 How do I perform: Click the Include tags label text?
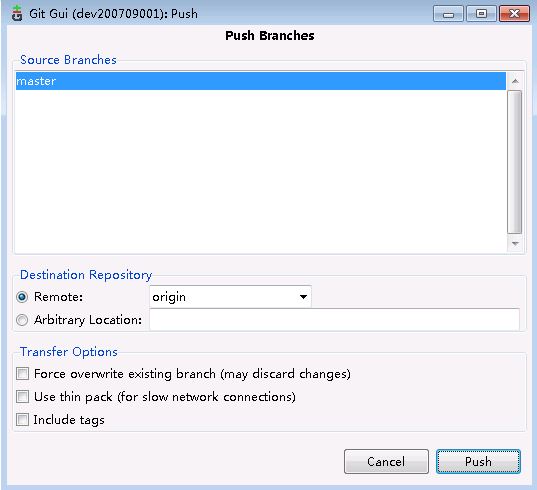pos(69,420)
